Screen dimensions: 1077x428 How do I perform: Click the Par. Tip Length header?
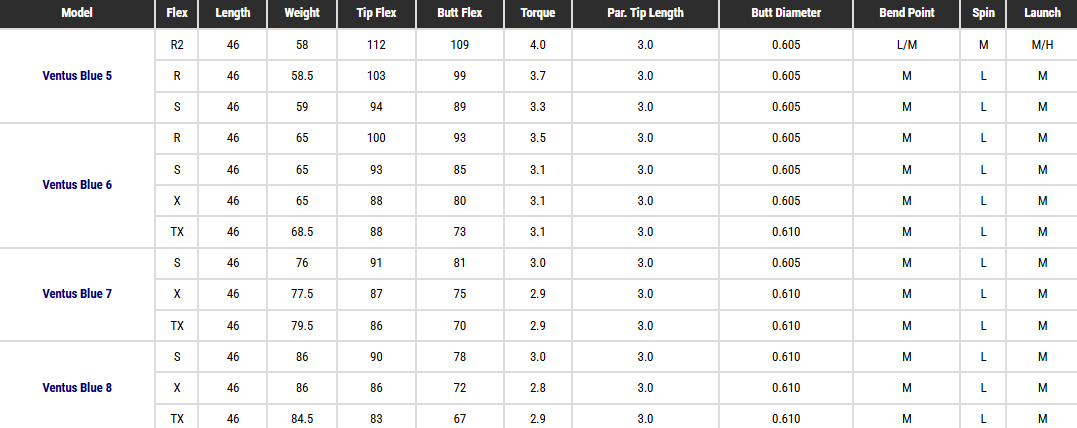[x=645, y=13]
